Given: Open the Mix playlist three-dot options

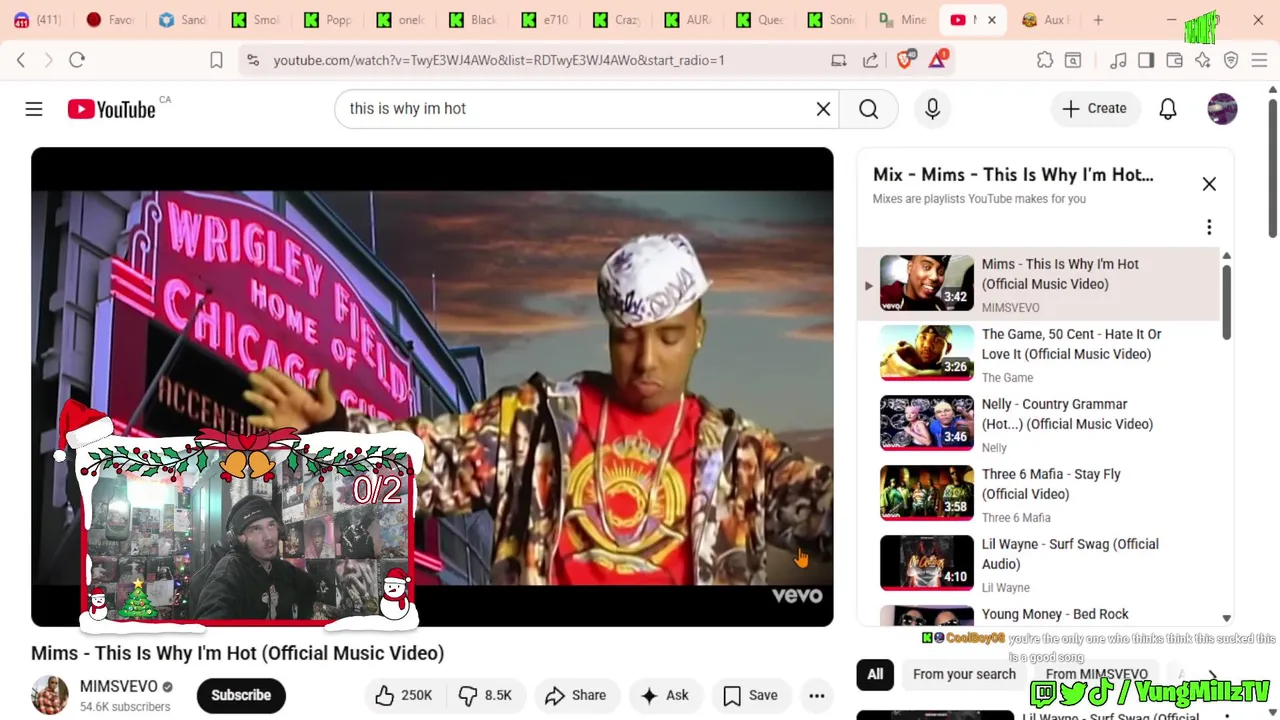Looking at the screenshot, I should coord(1209,227).
